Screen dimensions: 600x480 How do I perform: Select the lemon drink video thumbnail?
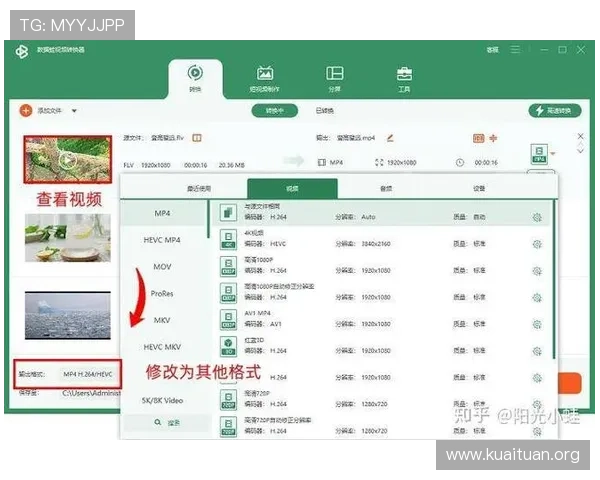(x=68, y=238)
